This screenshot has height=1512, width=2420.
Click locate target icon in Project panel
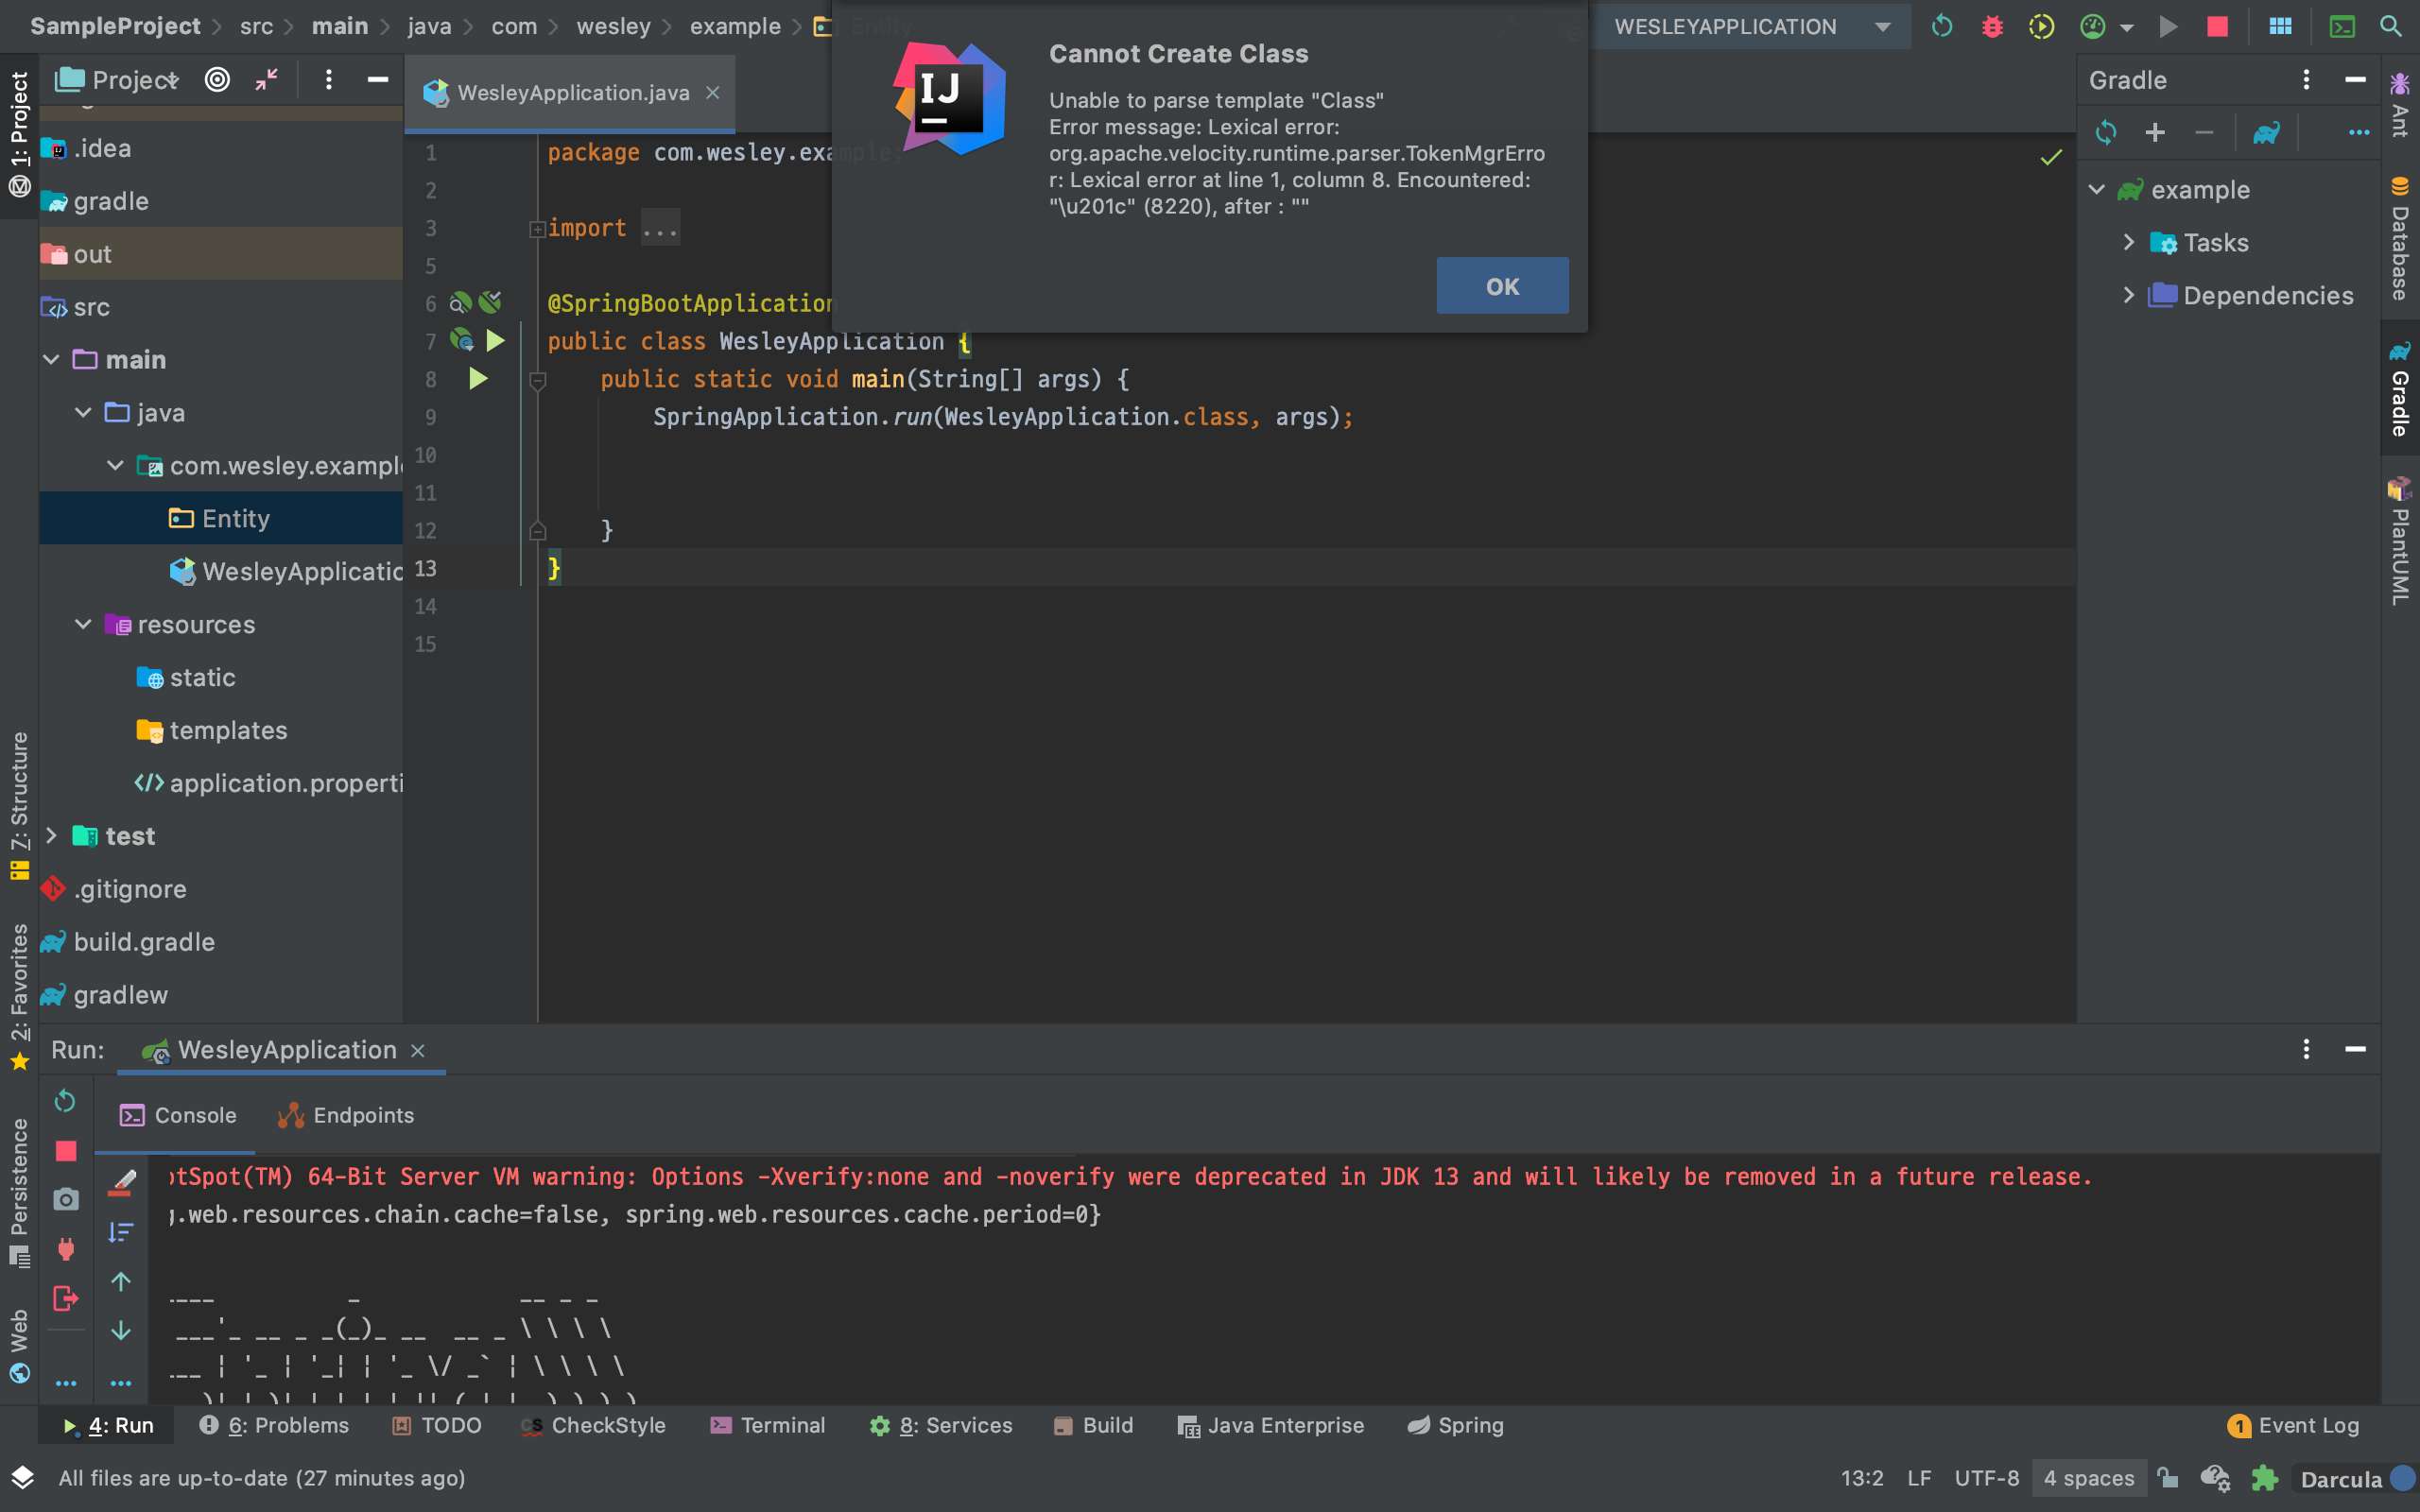(217, 80)
